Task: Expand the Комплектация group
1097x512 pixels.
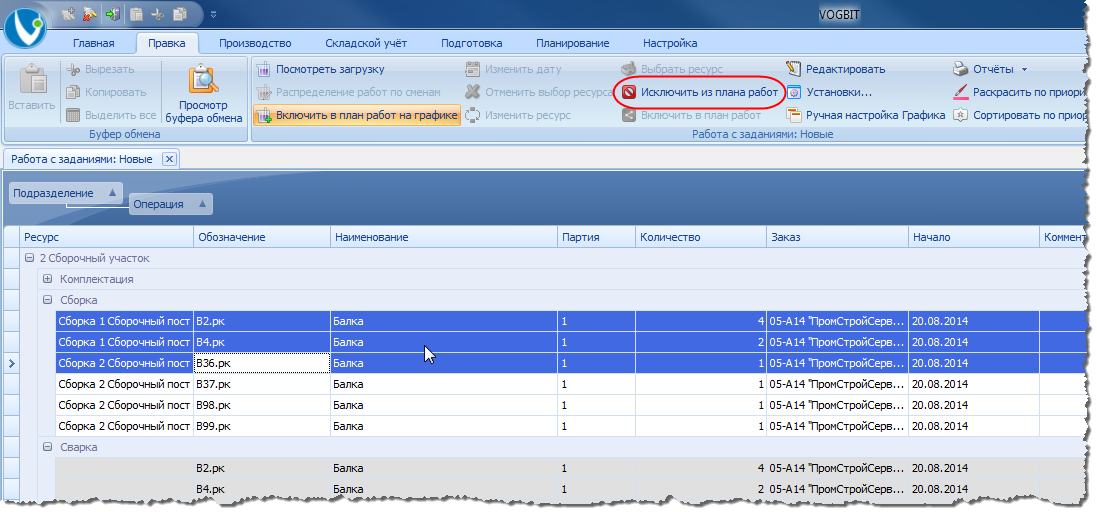Action: point(48,279)
